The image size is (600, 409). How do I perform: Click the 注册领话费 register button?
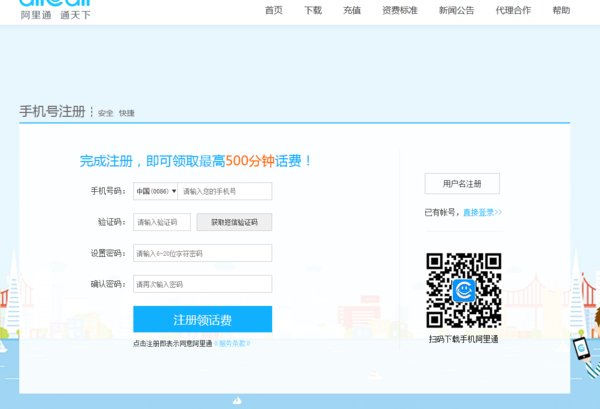pos(202,319)
